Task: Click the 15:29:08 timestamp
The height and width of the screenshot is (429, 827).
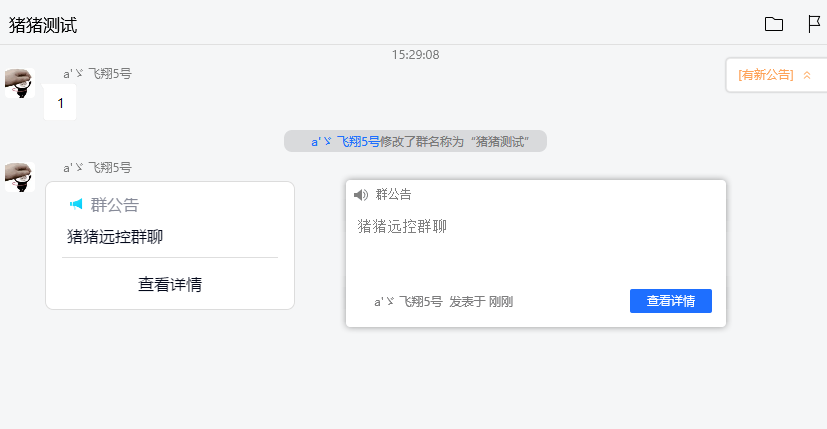Action: pyautogui.click(x=415, y=55)
